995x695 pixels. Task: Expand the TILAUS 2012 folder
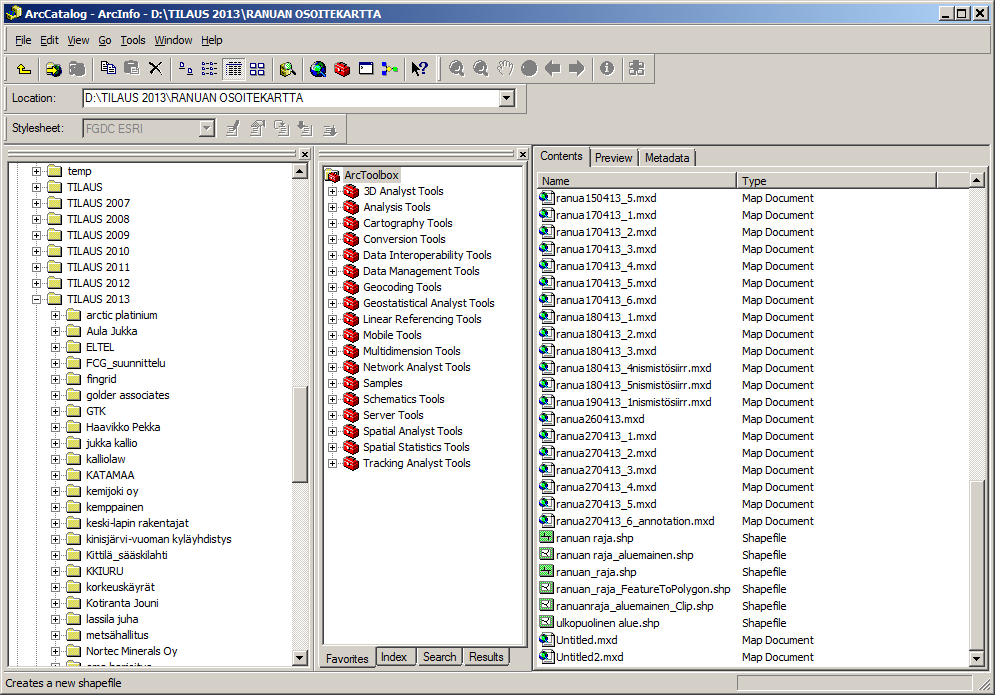36,283
